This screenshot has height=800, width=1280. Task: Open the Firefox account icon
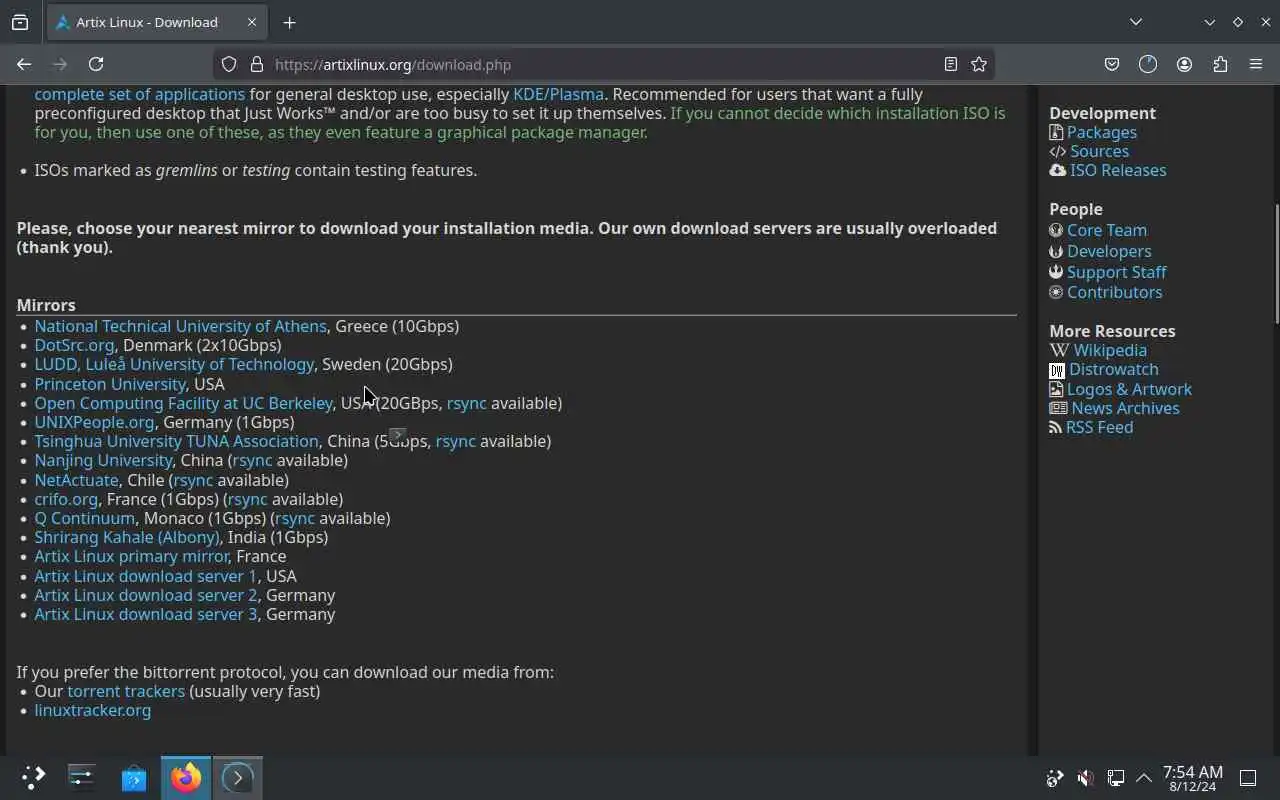point(1184,64)
